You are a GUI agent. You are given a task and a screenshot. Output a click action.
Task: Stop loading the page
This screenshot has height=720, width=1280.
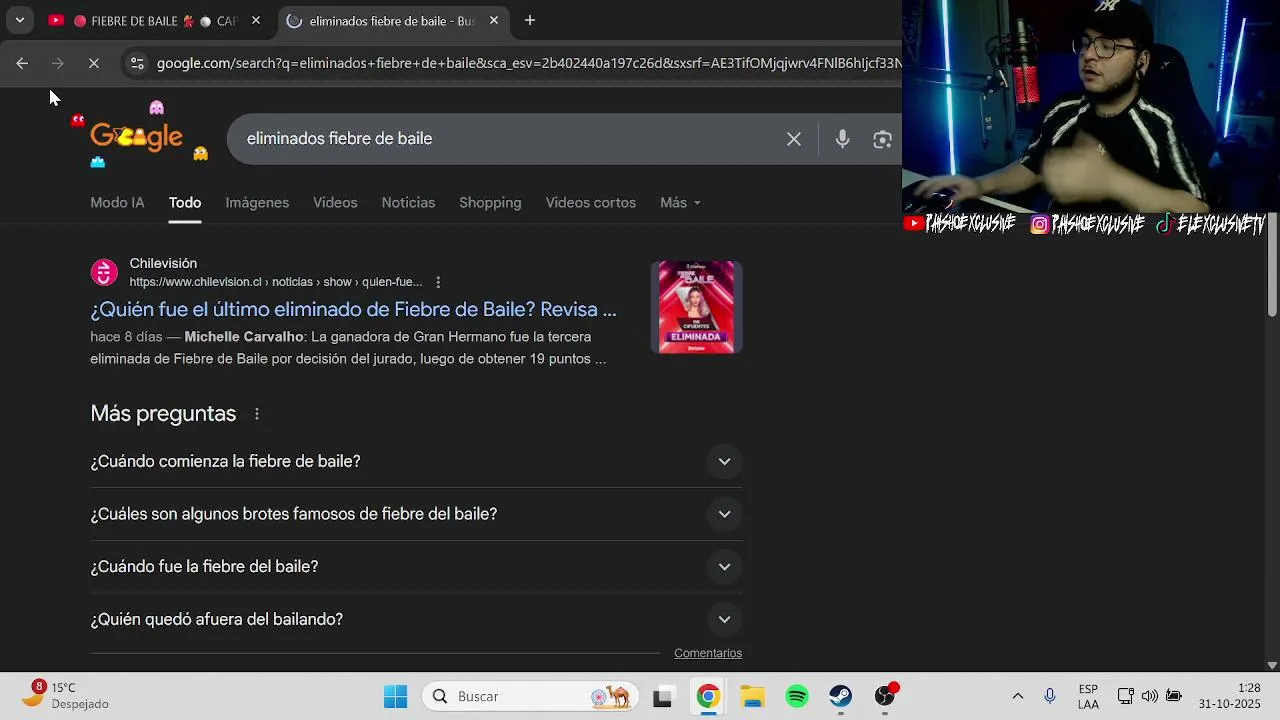click(93, 63)
